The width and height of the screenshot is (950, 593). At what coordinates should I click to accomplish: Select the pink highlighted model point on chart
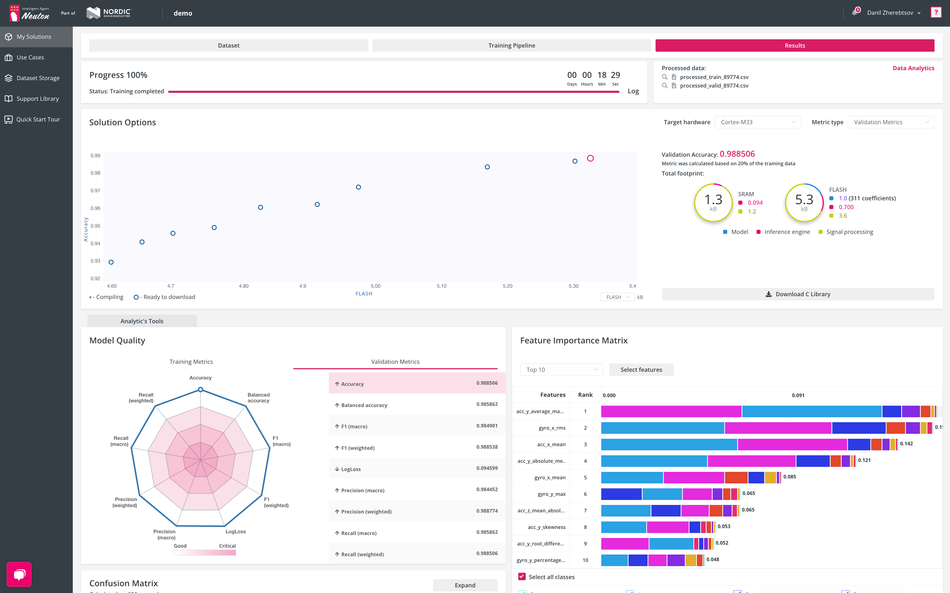pos(590,158)
